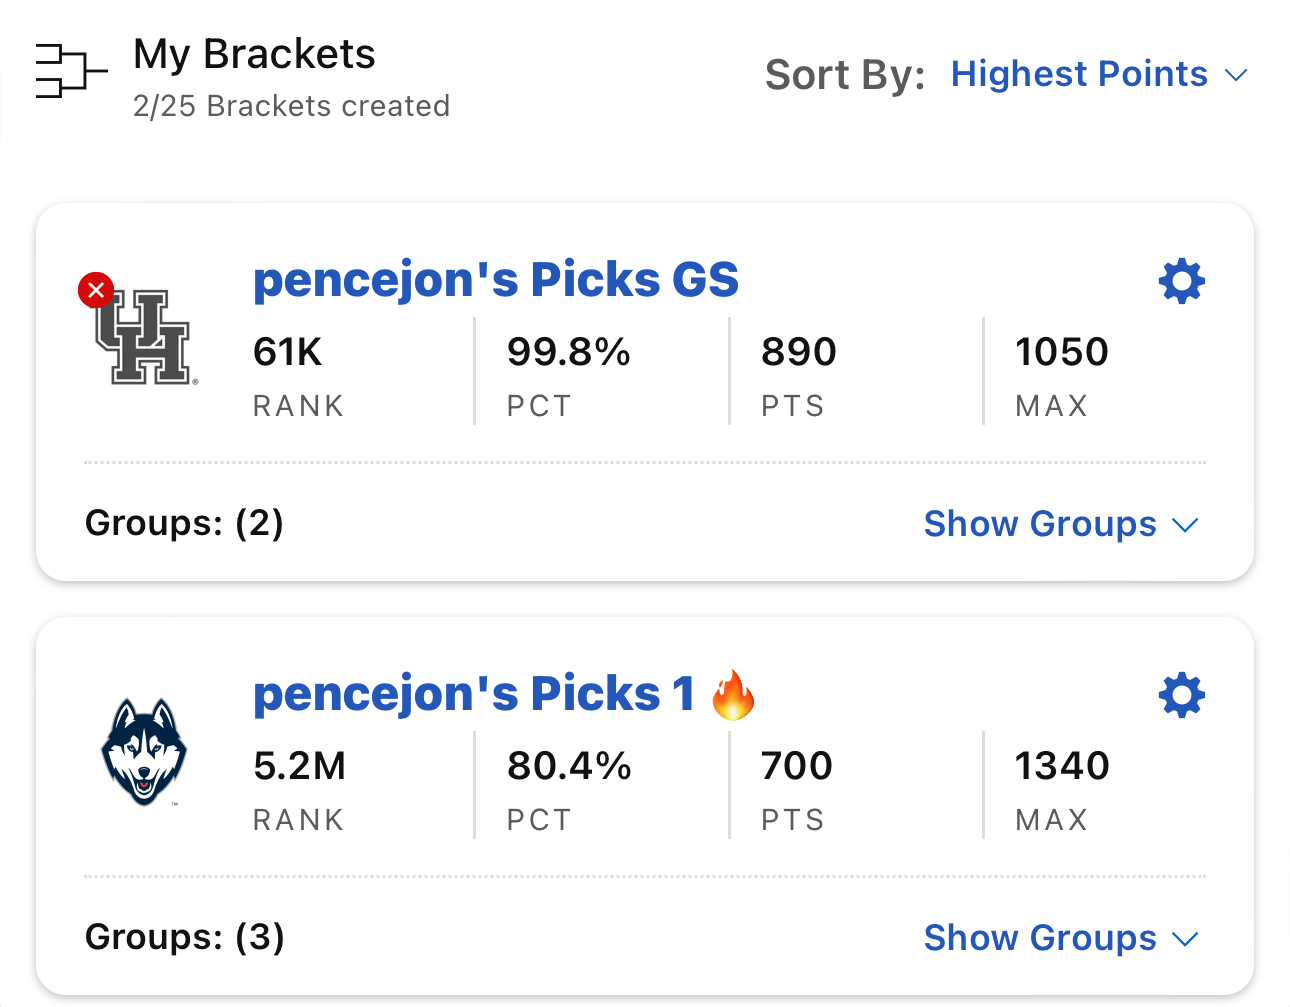Open the Highest Points sort dropdown
This screenshot has height=1007, width=1290.
click(x=1099, y=74)
